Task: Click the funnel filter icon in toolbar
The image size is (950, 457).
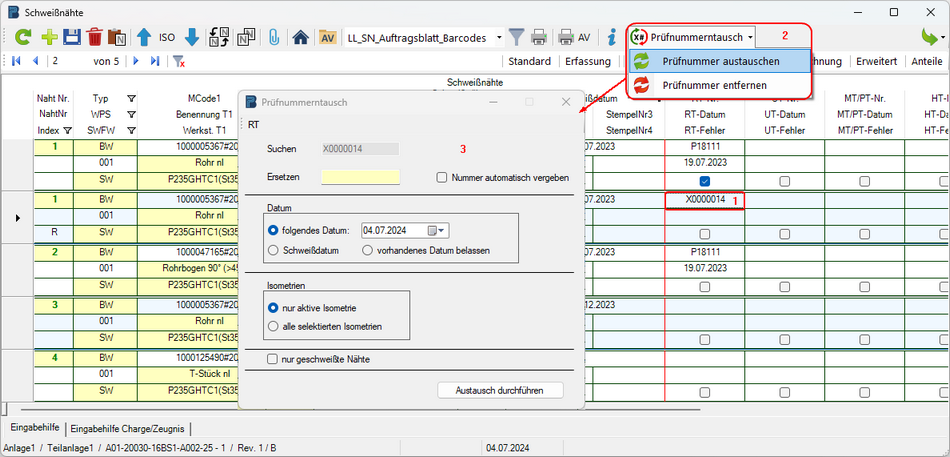Action: point(516,37)
